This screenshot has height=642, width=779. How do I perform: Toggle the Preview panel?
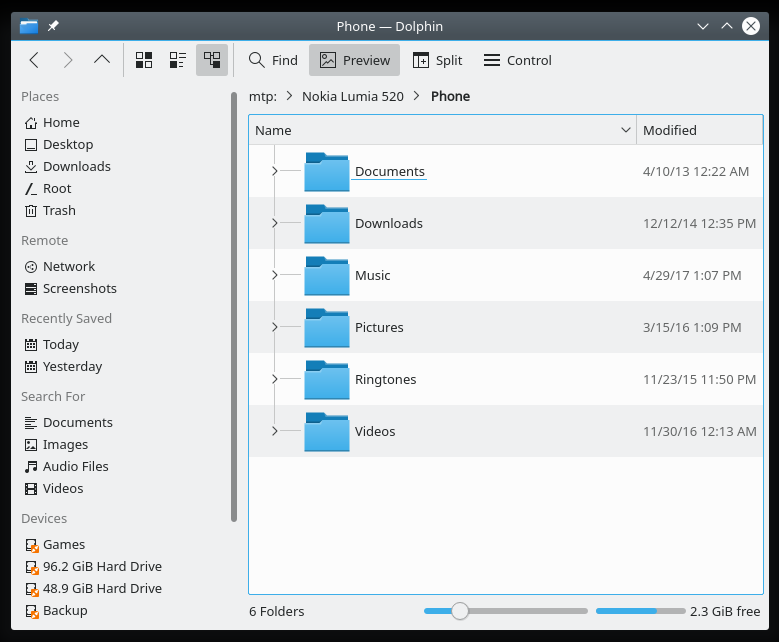coord(354,60)
